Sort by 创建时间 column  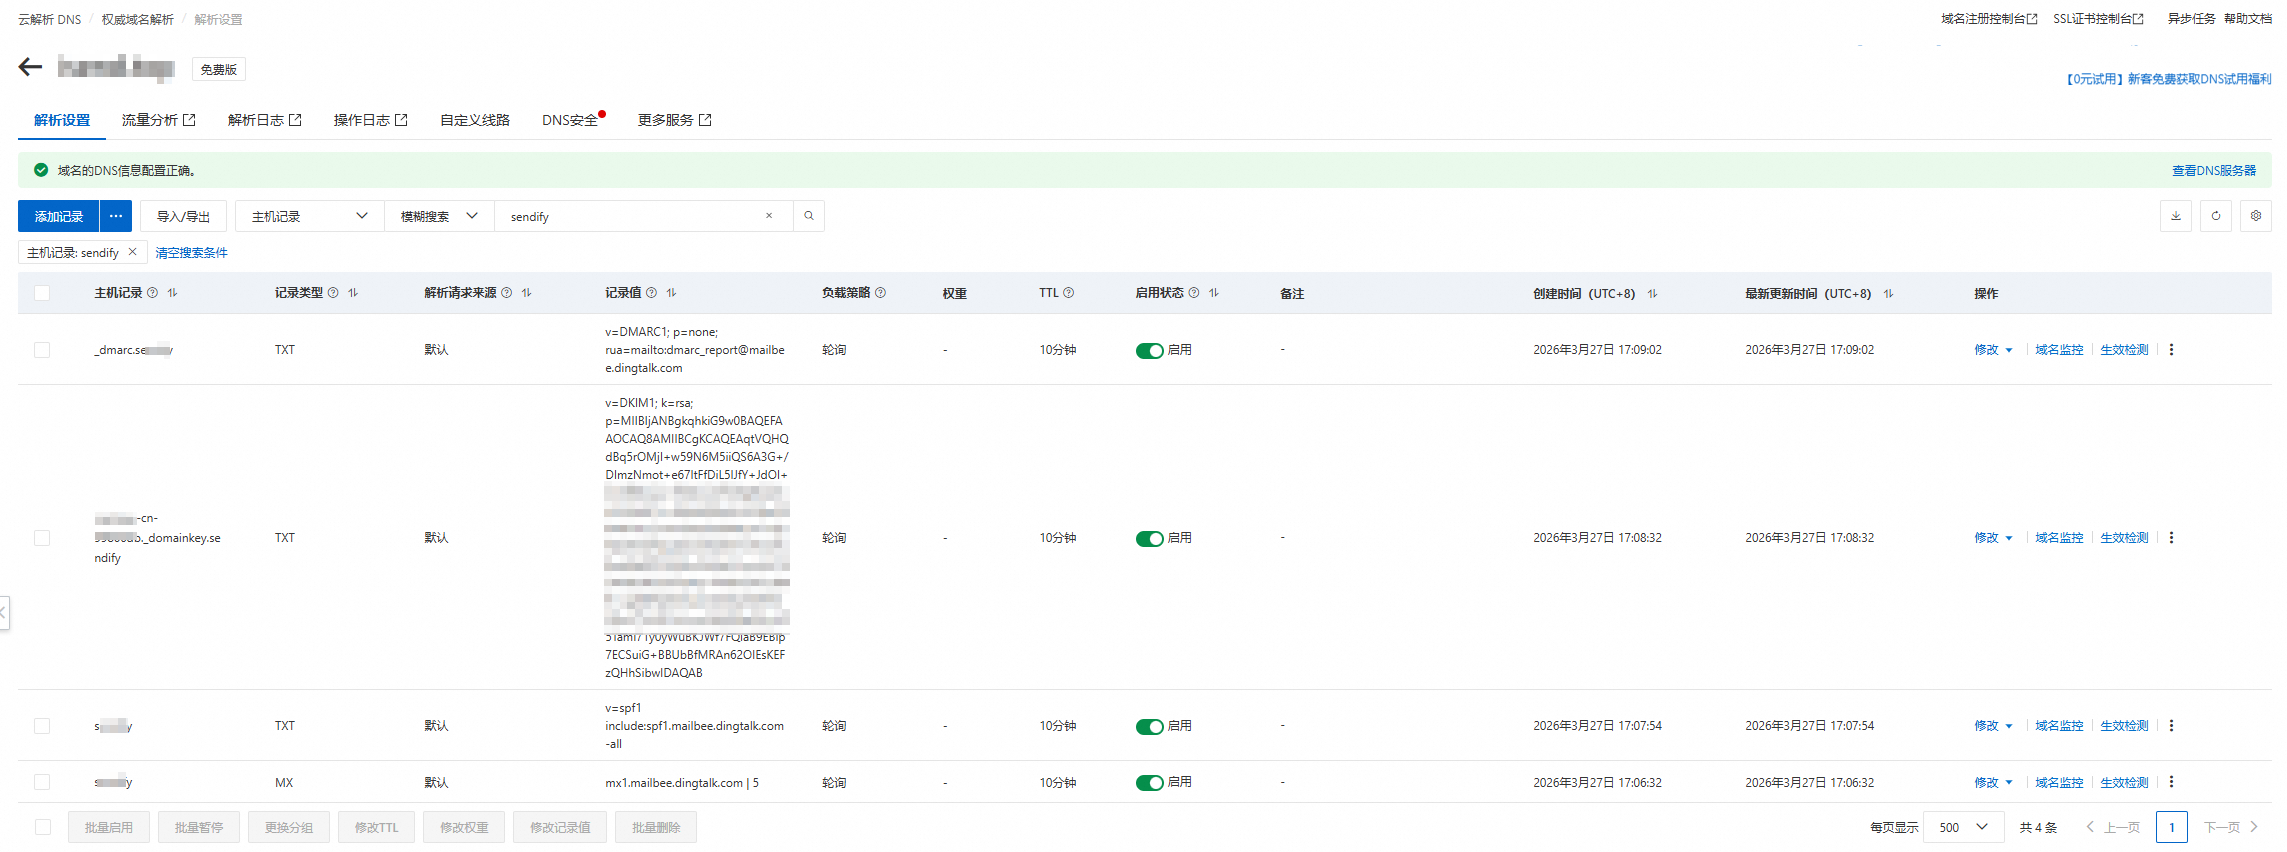click(x=1652, y=294)
